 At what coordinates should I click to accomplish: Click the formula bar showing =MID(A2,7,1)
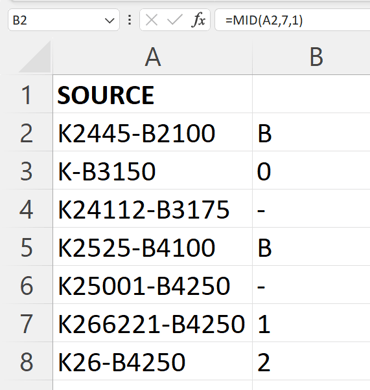[x=293, y=20]
